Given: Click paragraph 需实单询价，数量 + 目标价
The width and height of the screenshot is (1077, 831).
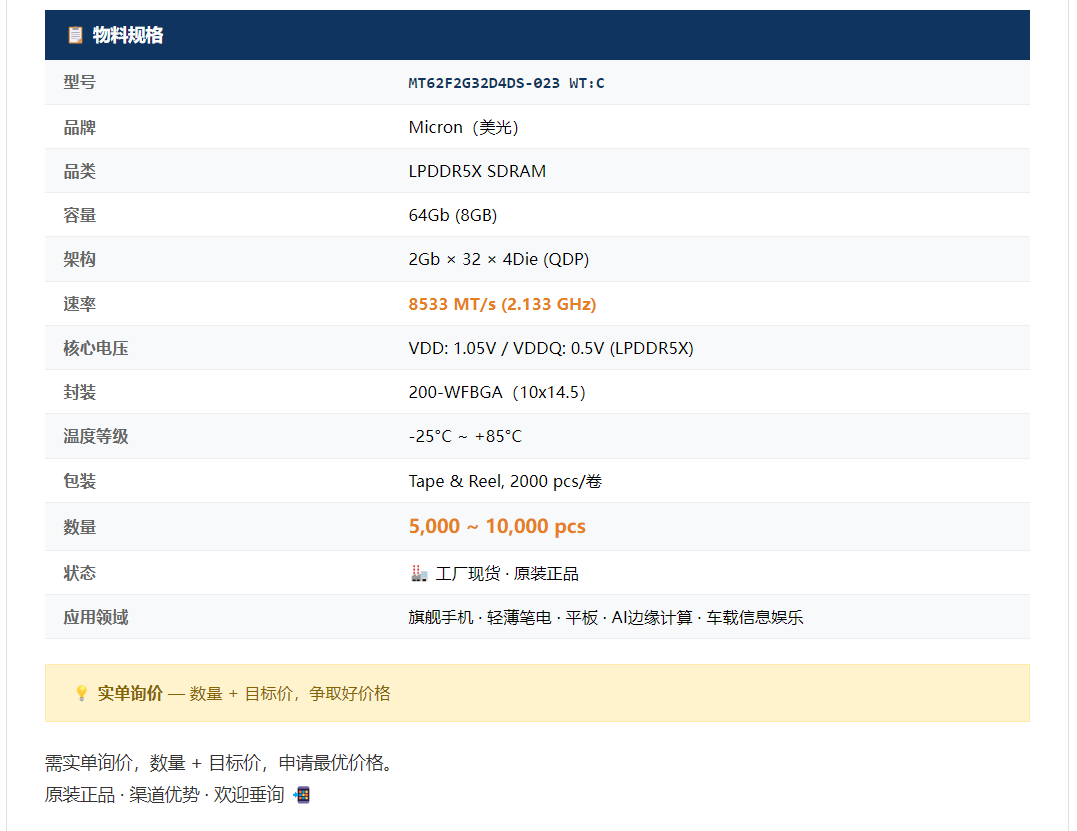Looking at the screenshot, I should click(221, 763).
